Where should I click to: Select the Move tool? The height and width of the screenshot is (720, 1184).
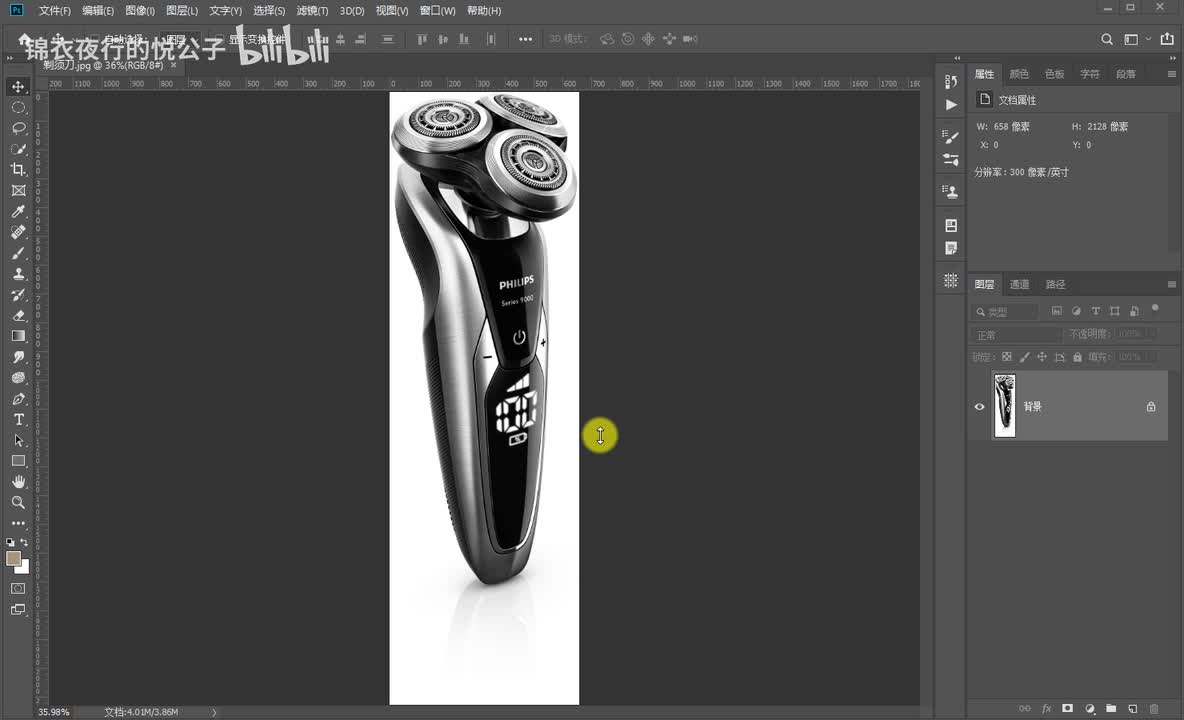coord(18,87)
